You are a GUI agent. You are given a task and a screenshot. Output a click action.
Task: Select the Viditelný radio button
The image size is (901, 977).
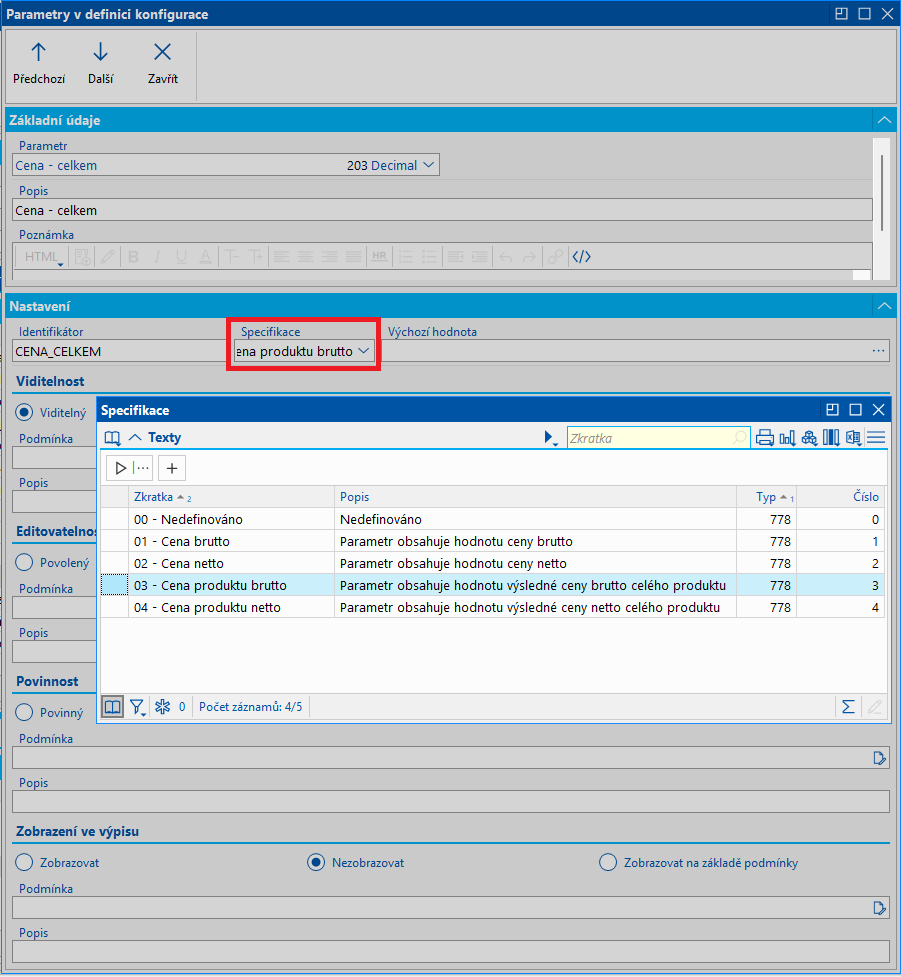click(24, 412)
